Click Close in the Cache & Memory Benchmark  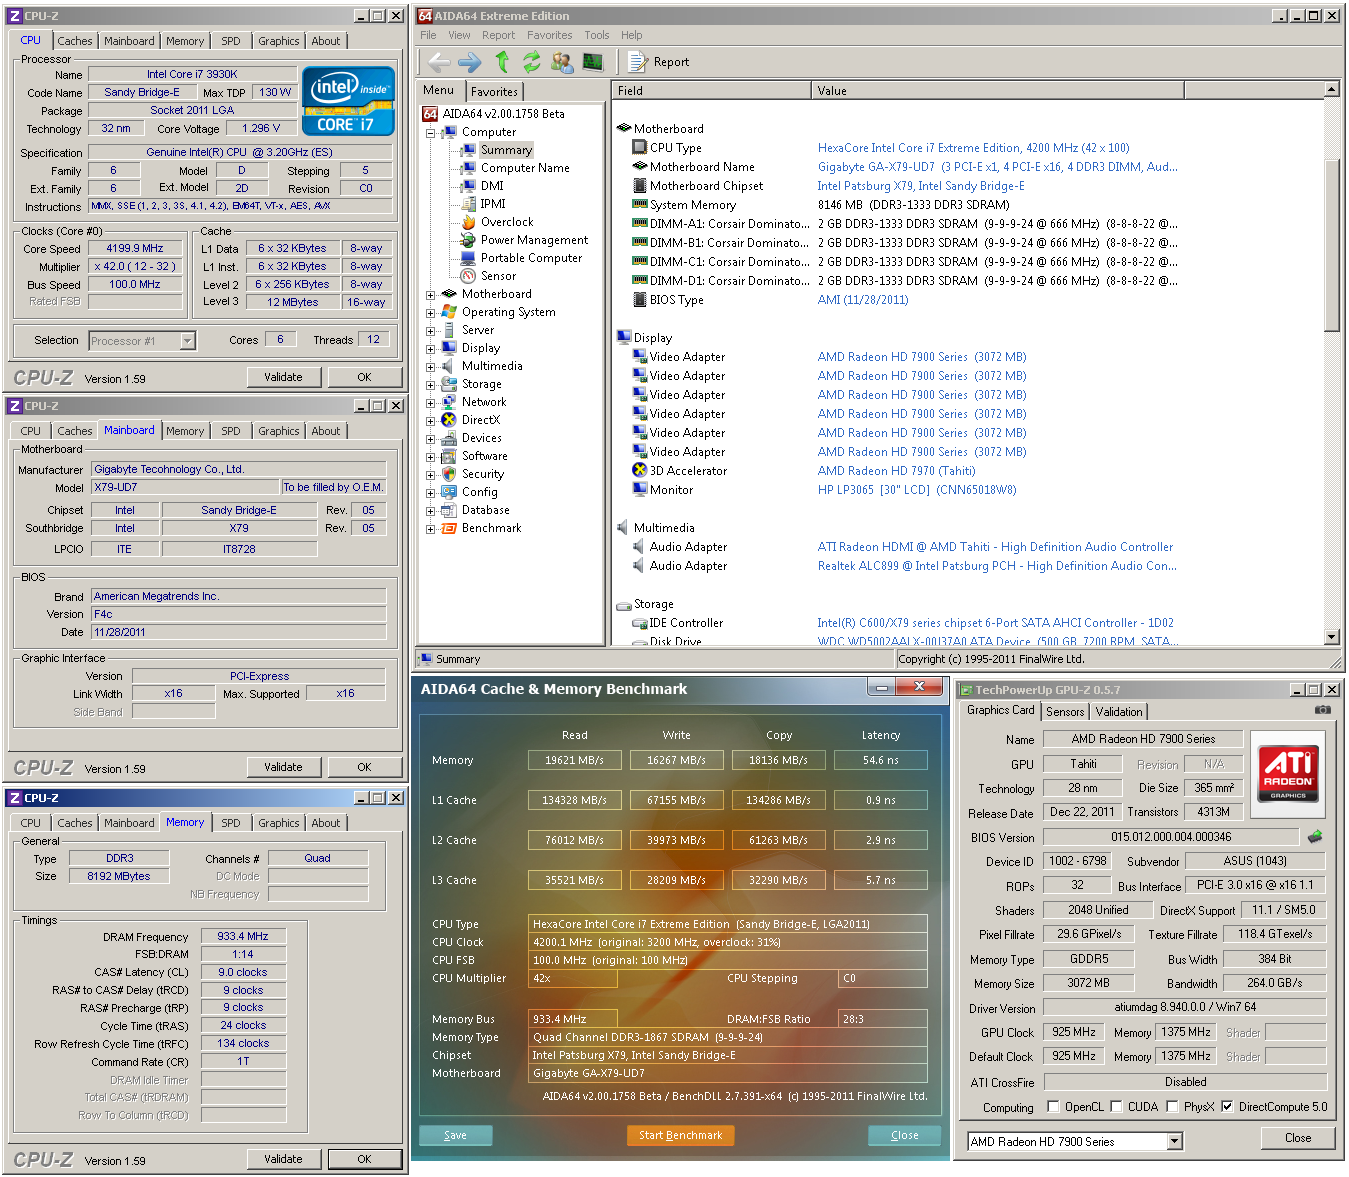click(904, 1135)
